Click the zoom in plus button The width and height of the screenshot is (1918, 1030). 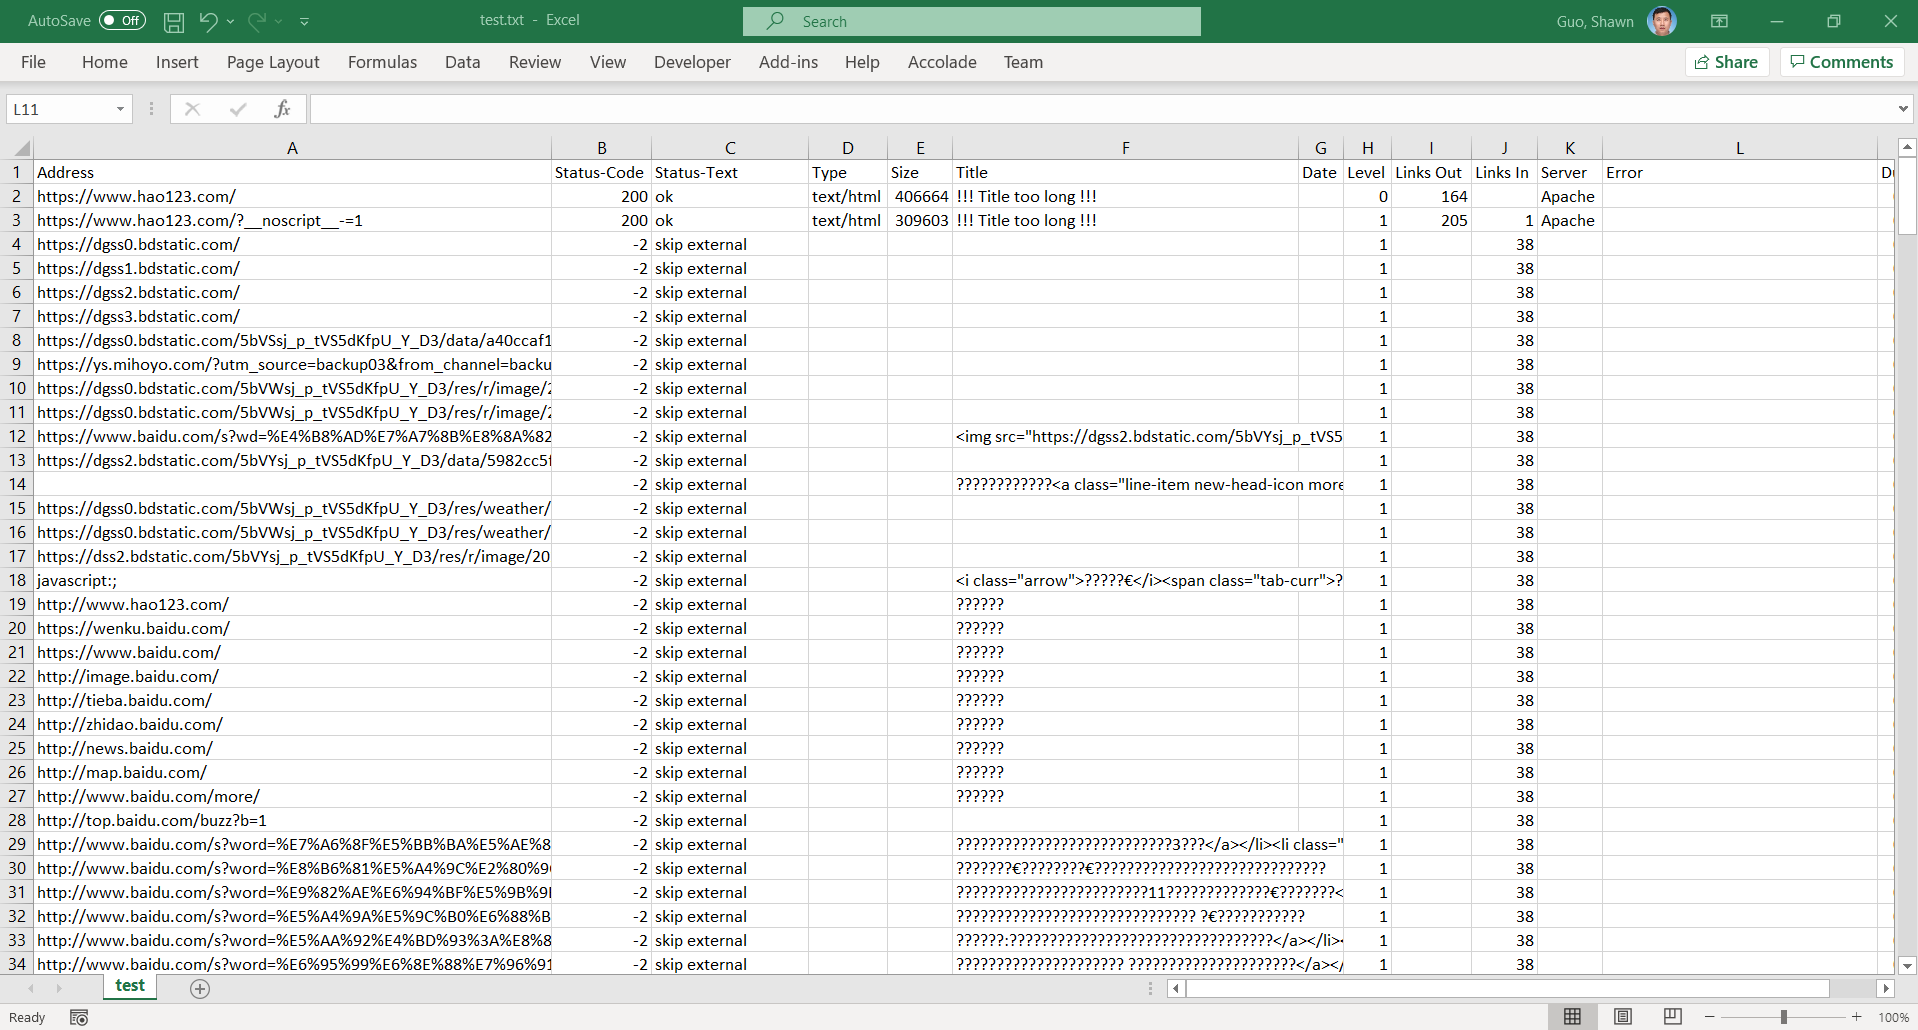click(1857, 1017)
